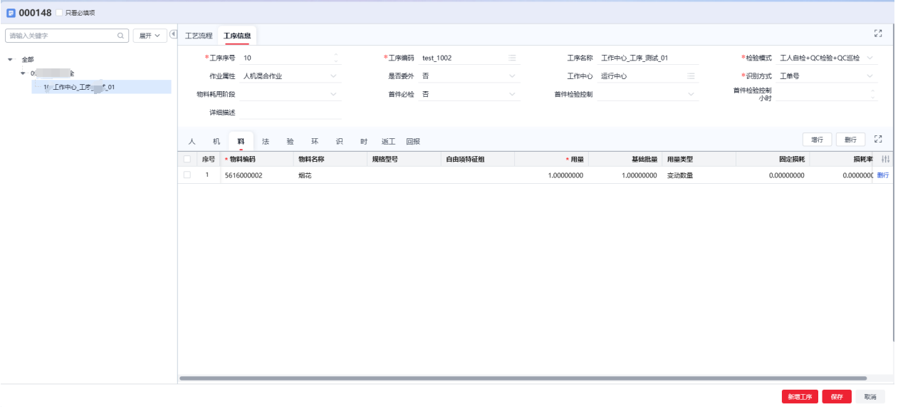Click the red 新增工序 button
The image size is (898, 409).
(x=800, y=396)
